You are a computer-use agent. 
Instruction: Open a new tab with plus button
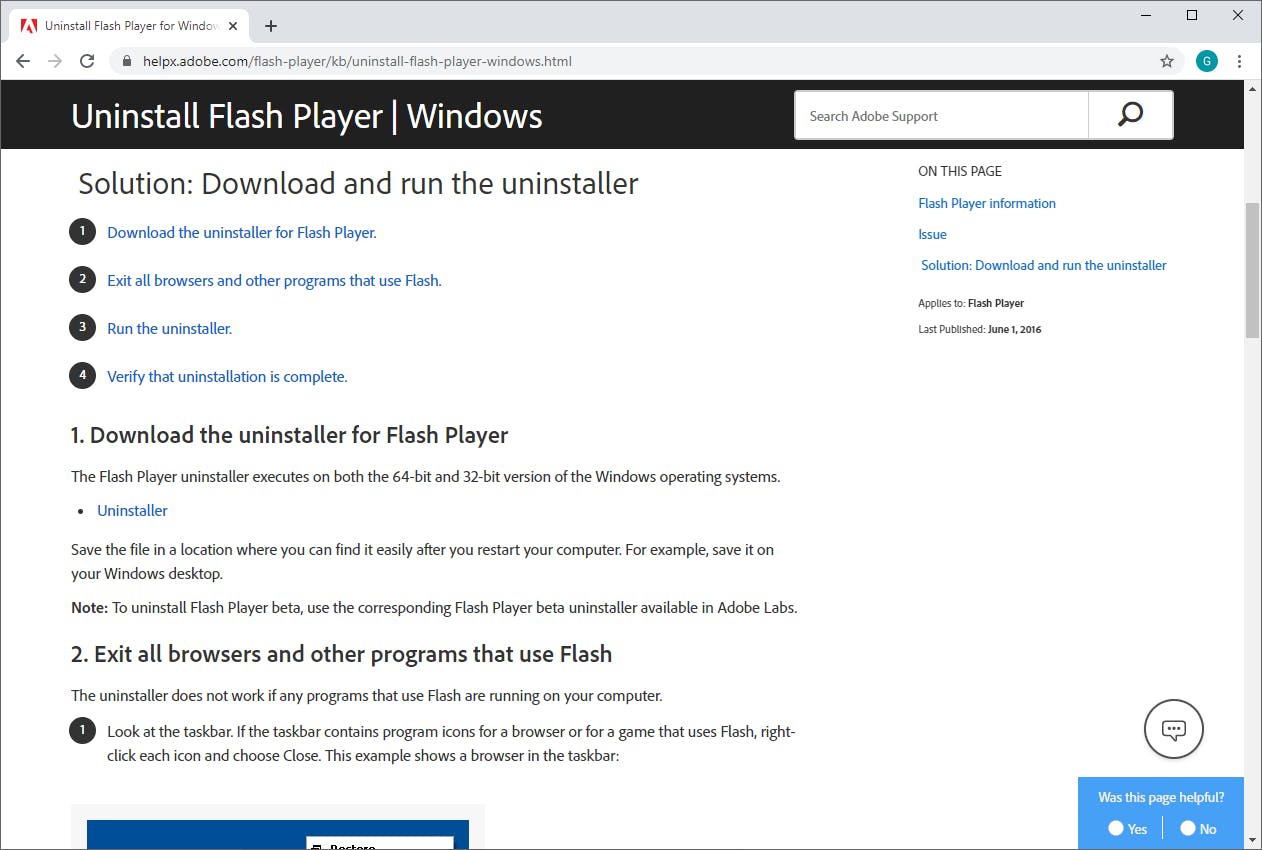coord(271,26)
